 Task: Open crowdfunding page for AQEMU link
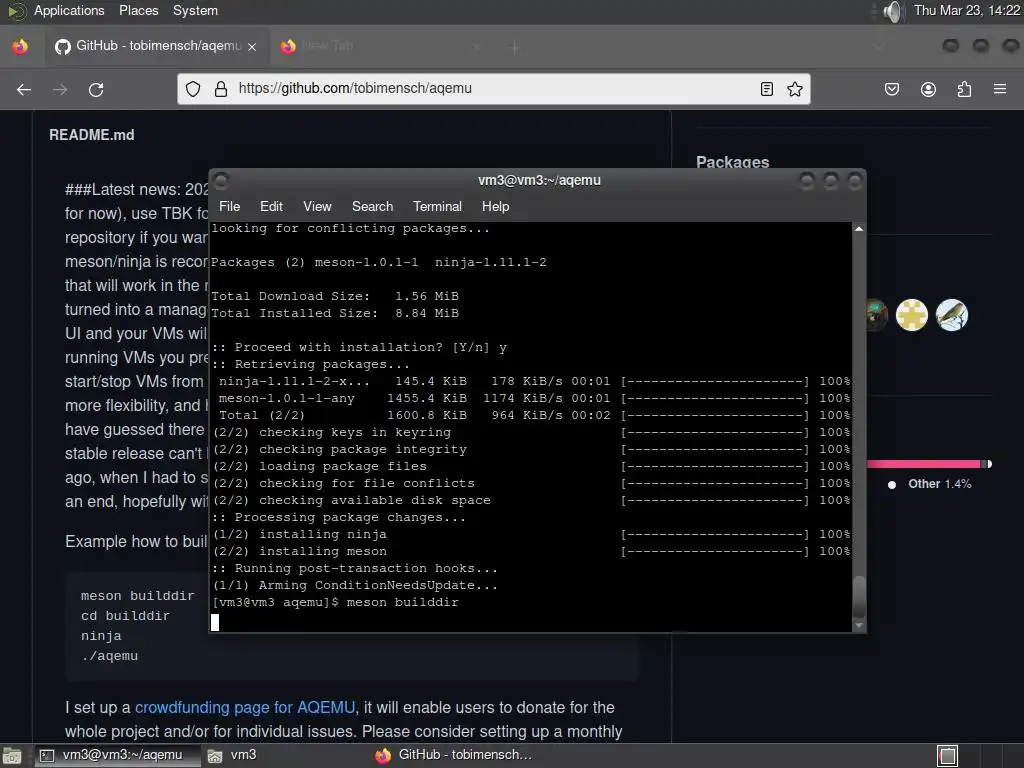tap(245, 707)
